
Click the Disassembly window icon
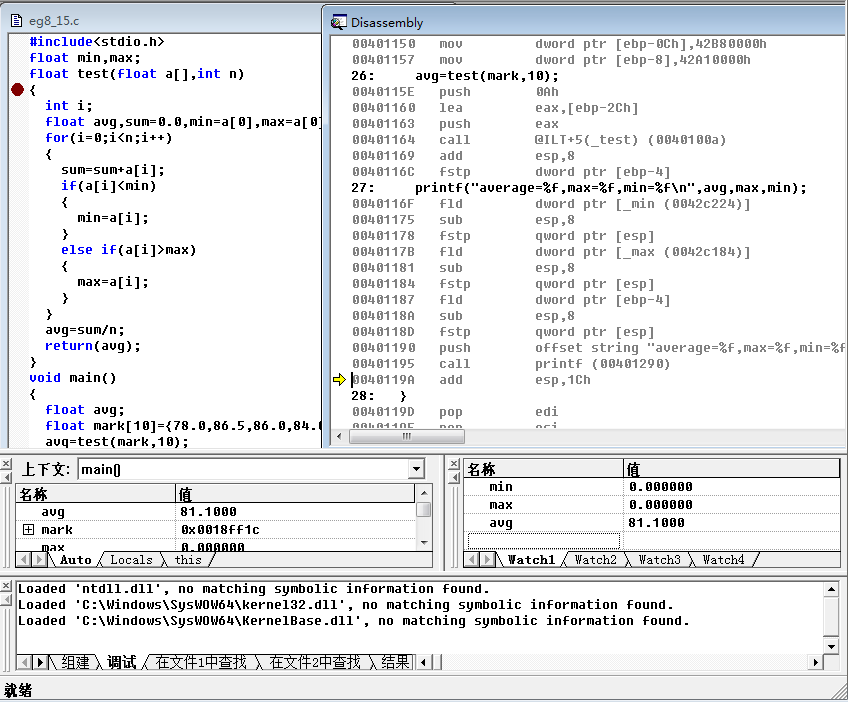(339, 22)
